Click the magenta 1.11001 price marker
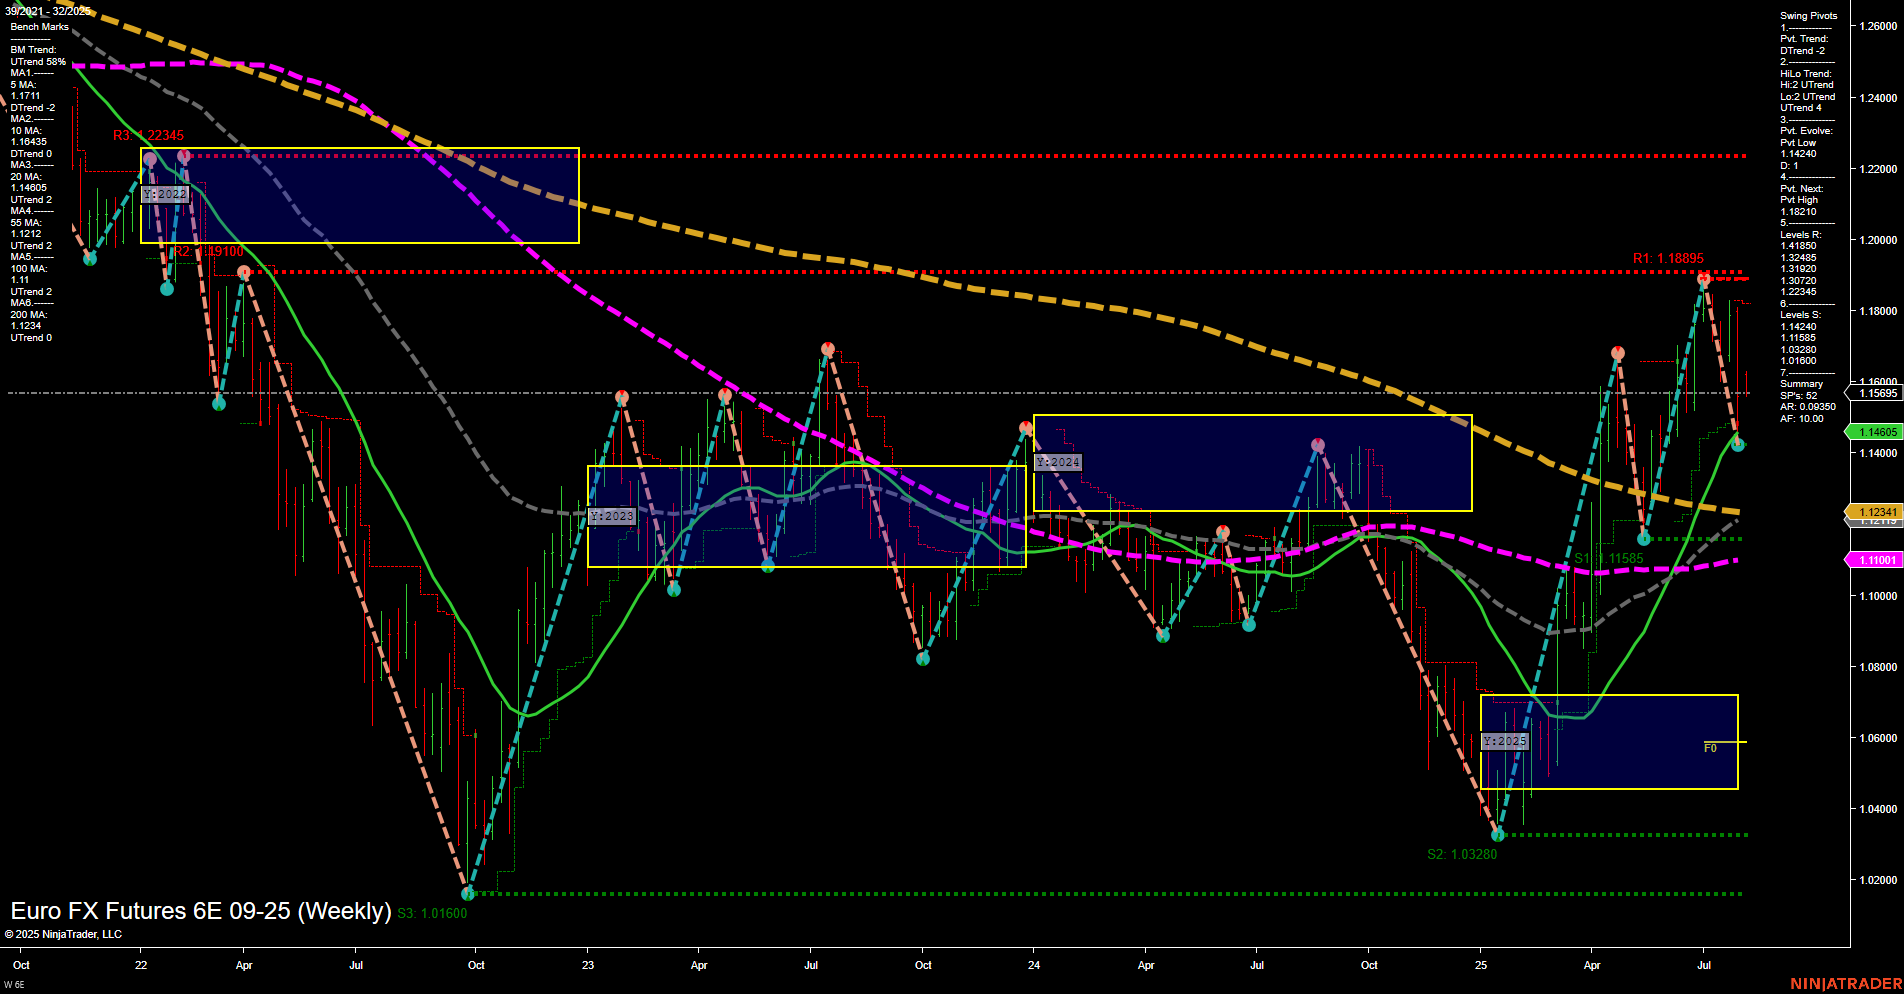 (x=1878, y=558)
